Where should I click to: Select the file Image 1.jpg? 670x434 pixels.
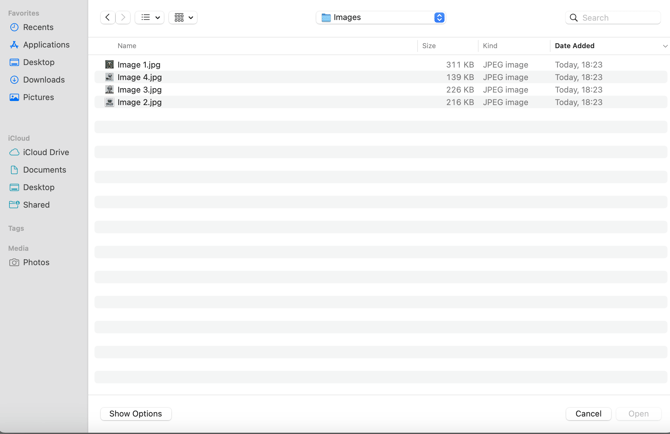point(139,65)
